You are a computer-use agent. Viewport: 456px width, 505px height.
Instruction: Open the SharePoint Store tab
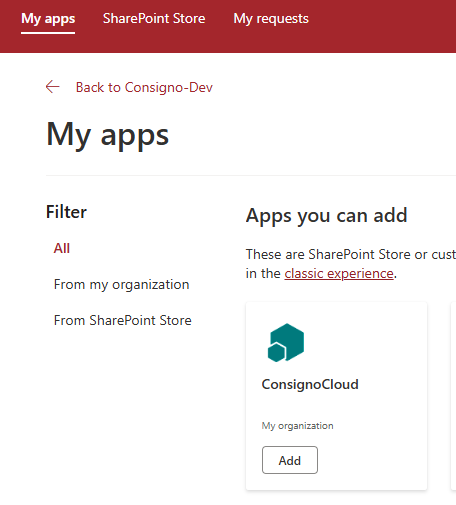pos(154,19)
